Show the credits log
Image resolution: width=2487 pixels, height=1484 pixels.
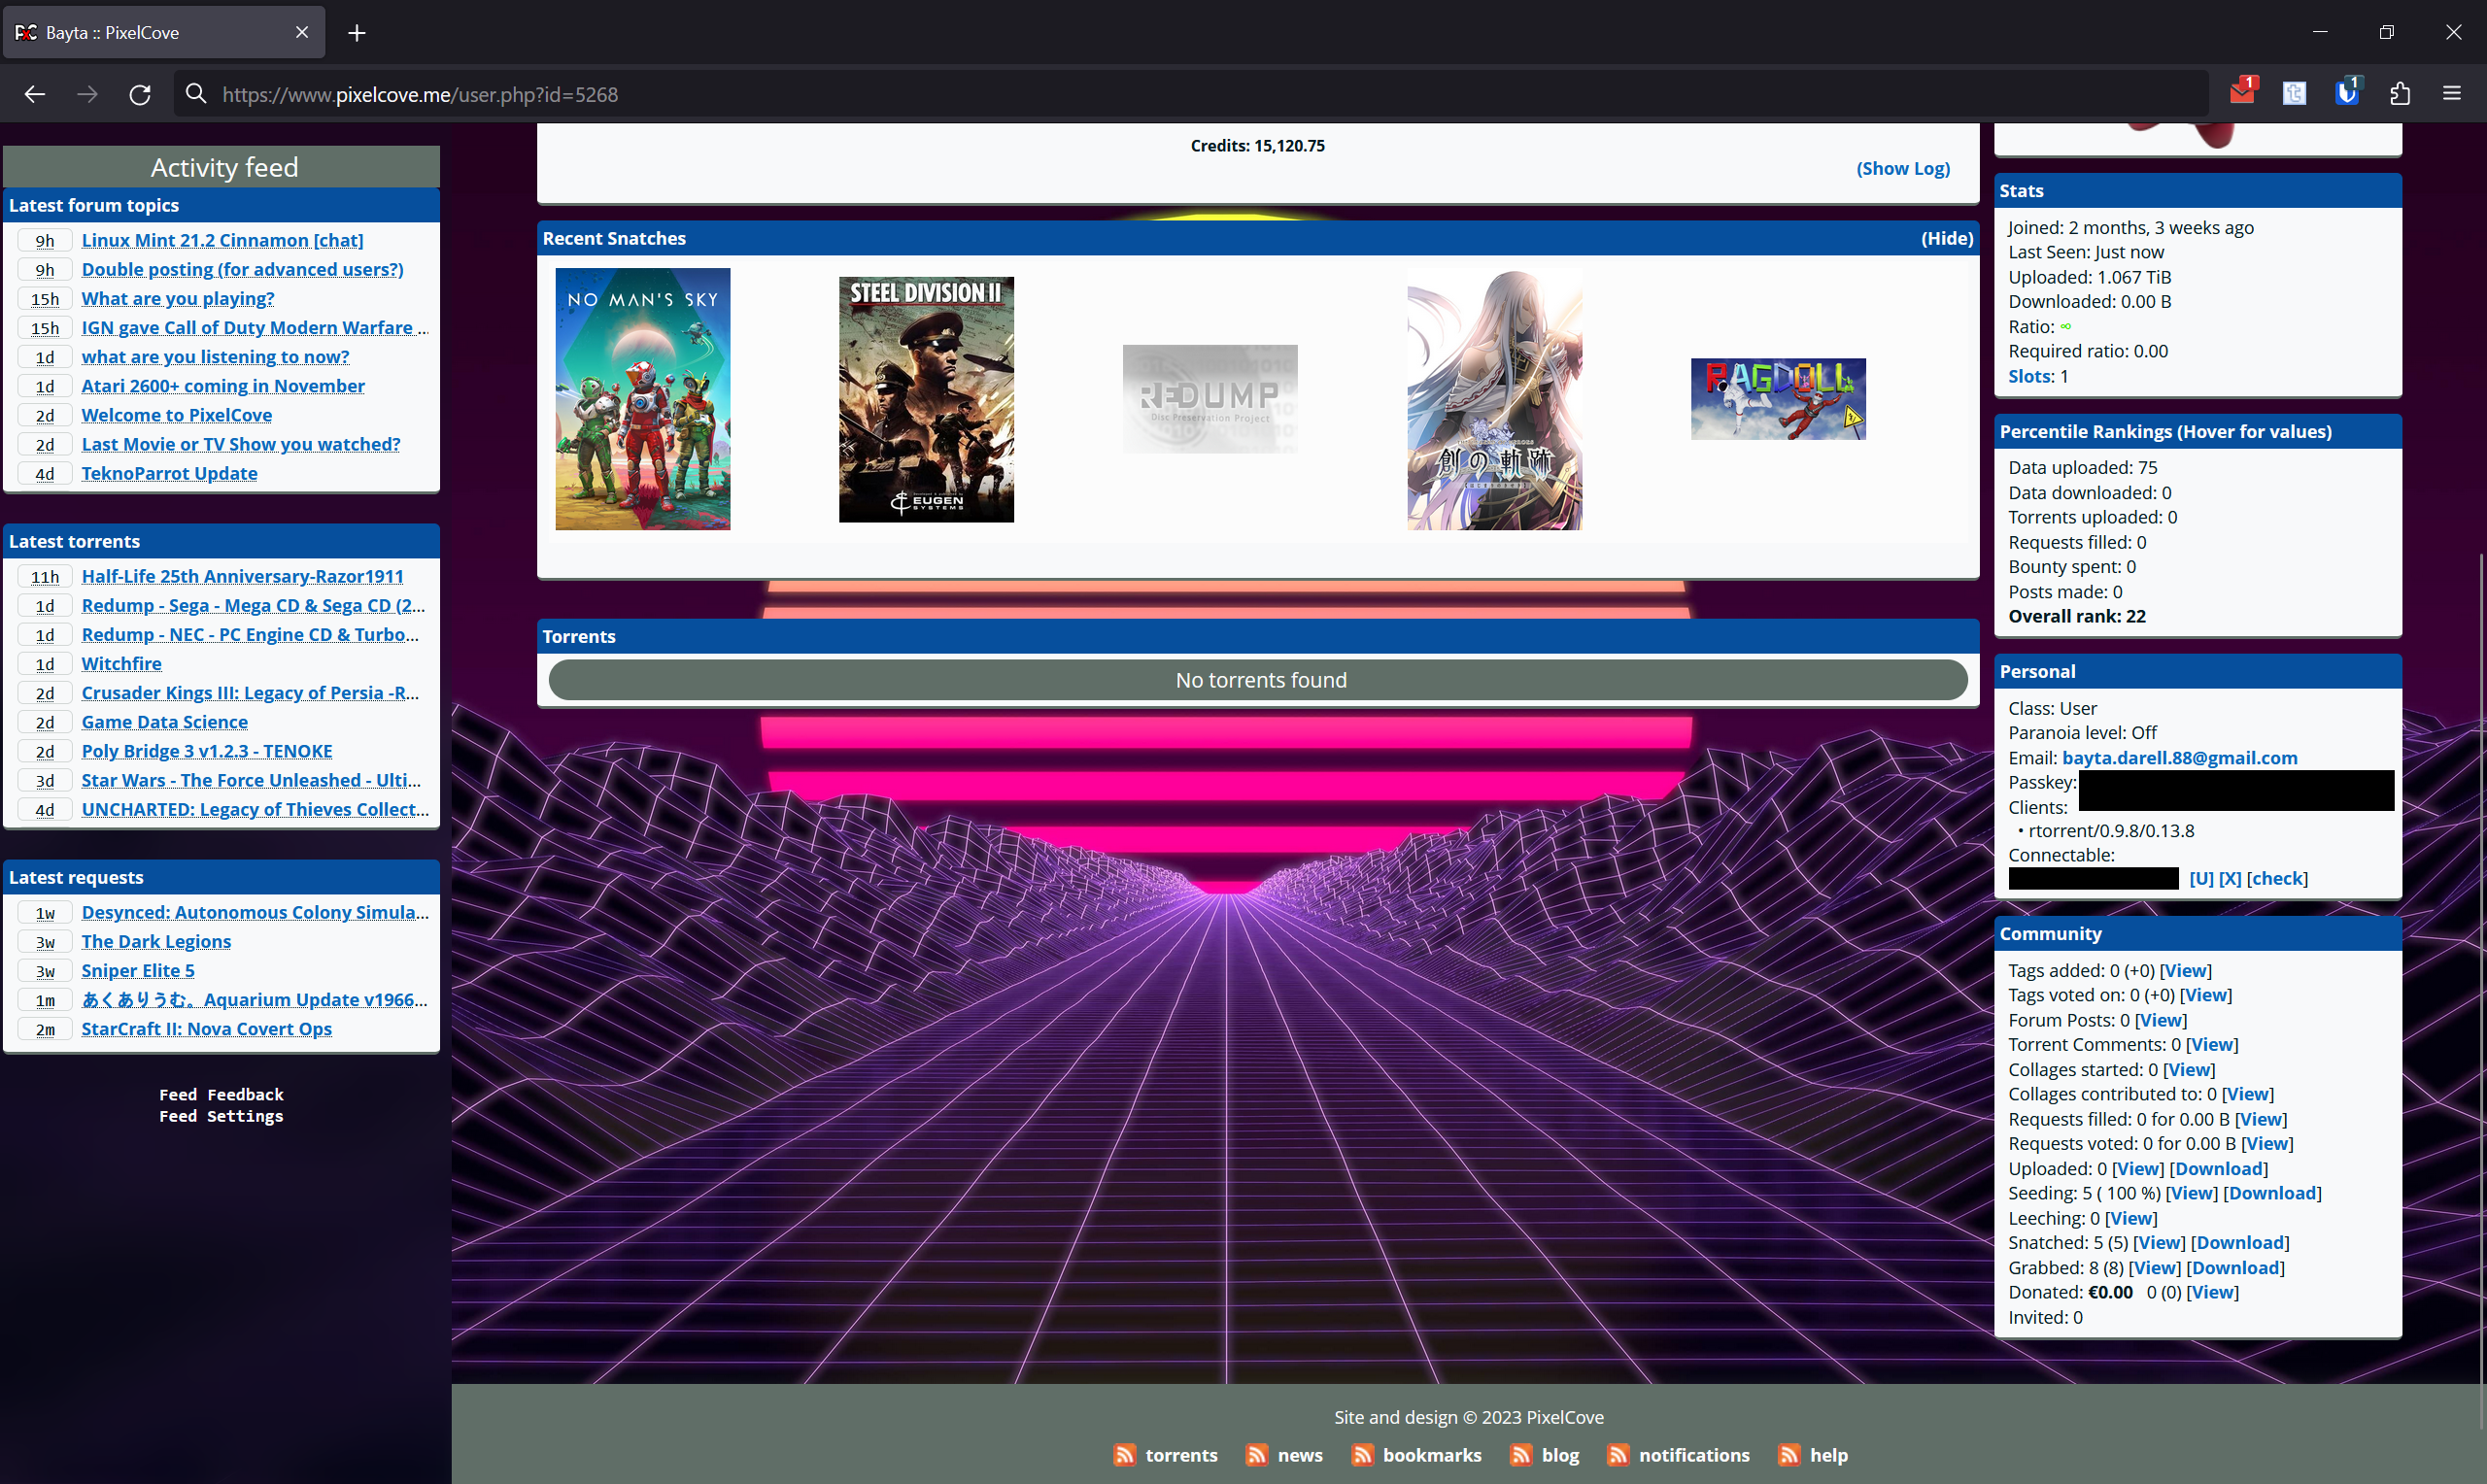(x=1902, y=168)
